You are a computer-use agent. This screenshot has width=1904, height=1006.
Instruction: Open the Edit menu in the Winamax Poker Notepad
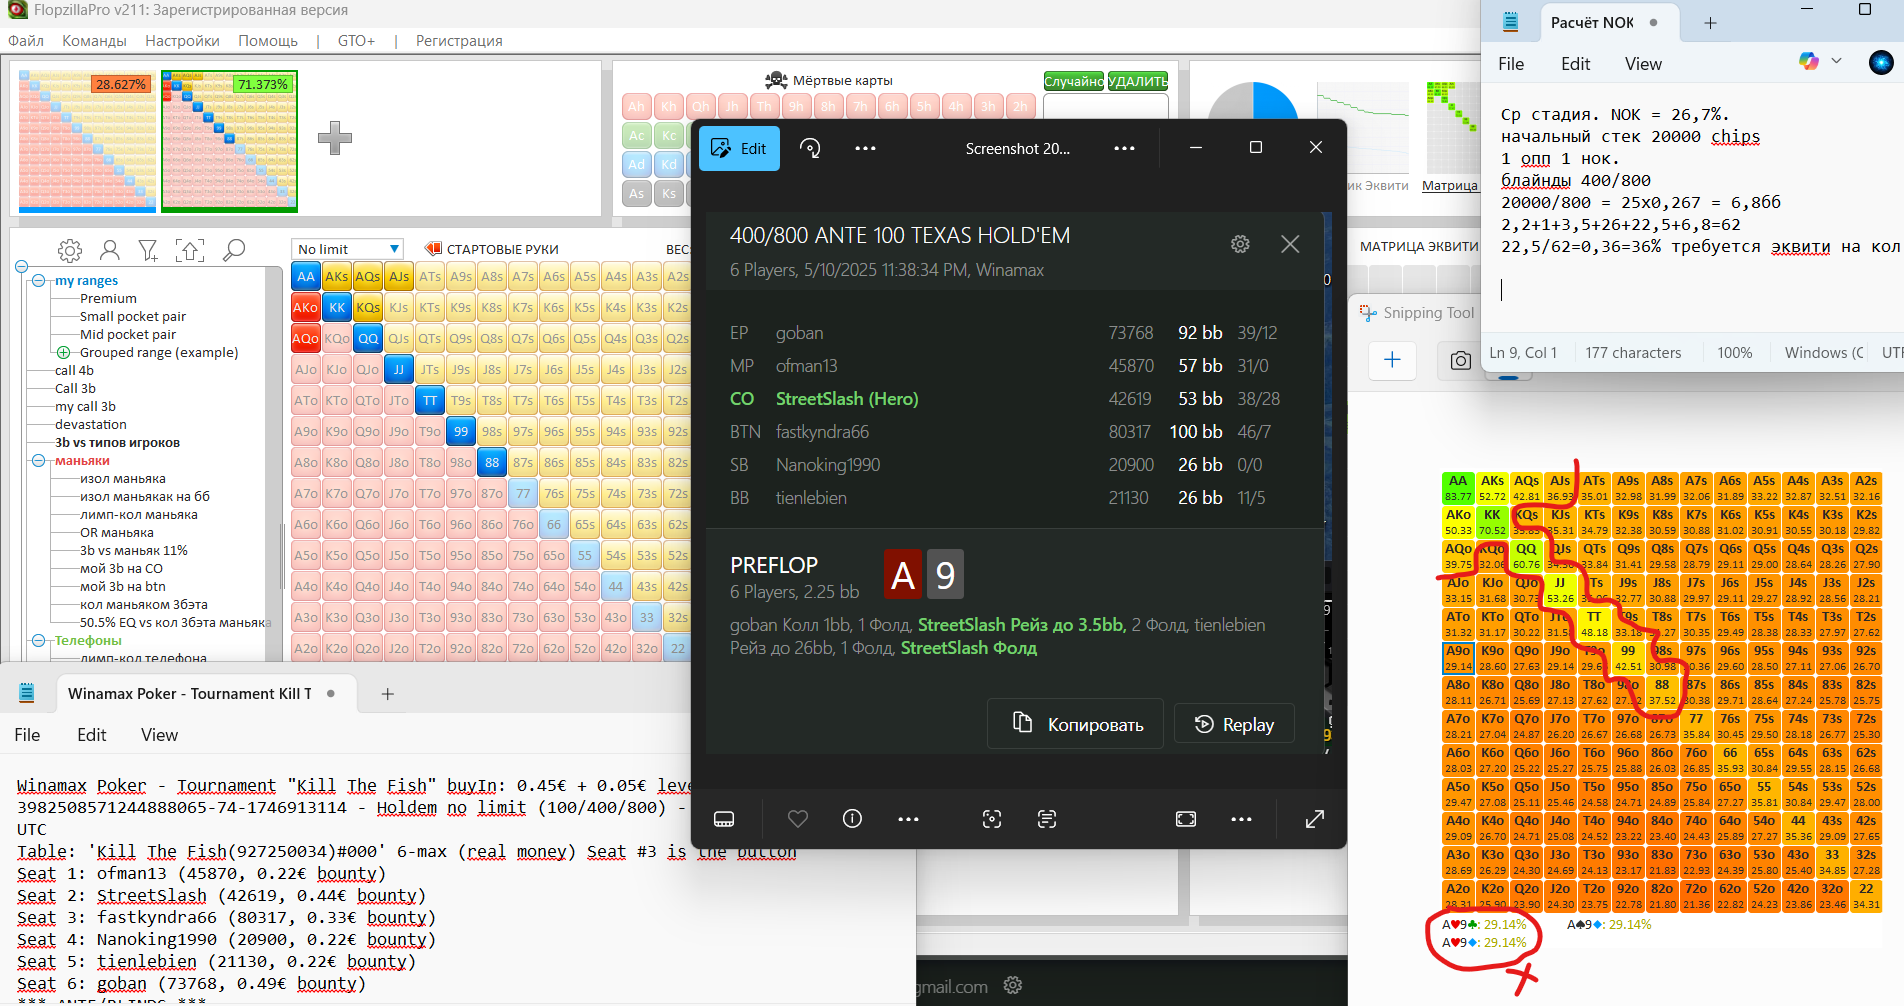pyautogui.click(x=91, y=735)
